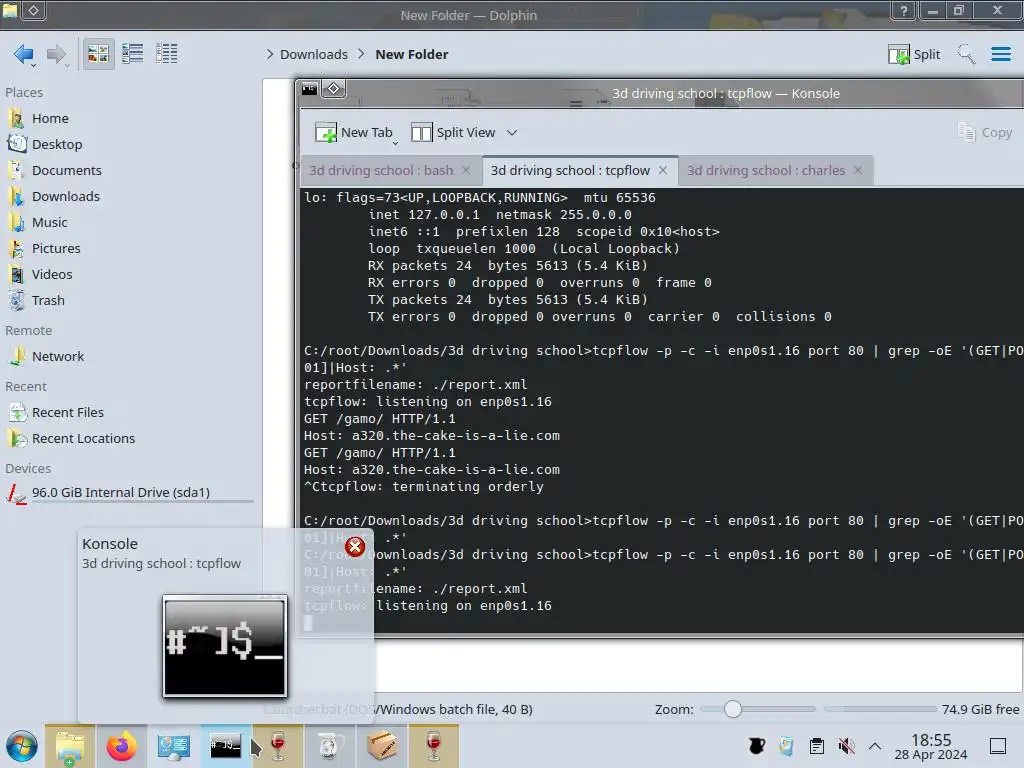
Task: Switch Dolphin to Compact view mode
Action: (133, 54)
